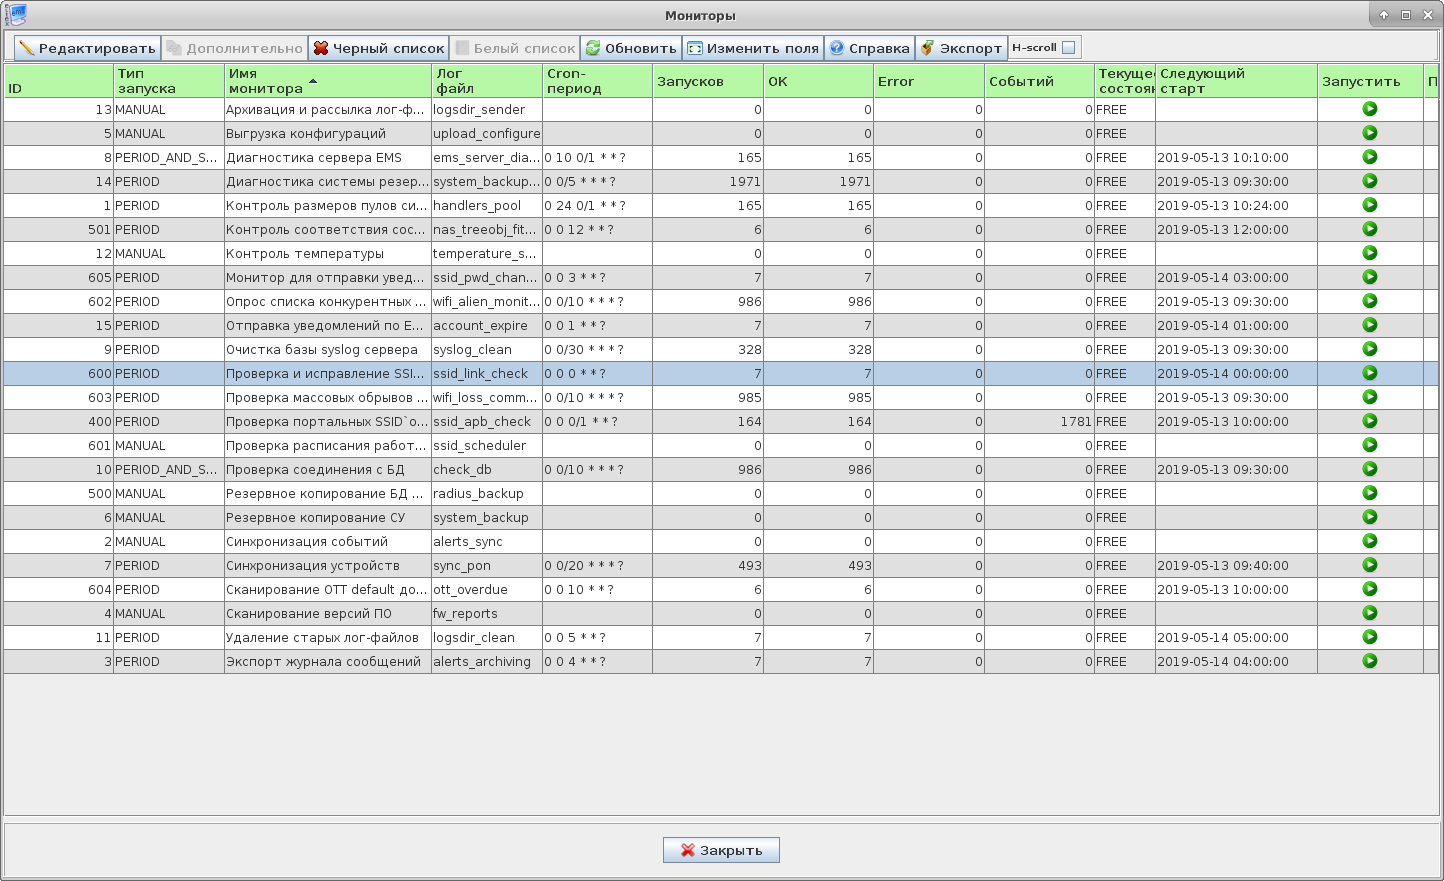Screen dimensions: 1444x881
Task: Click the Тип запуска column header
Action: (168, 81)
